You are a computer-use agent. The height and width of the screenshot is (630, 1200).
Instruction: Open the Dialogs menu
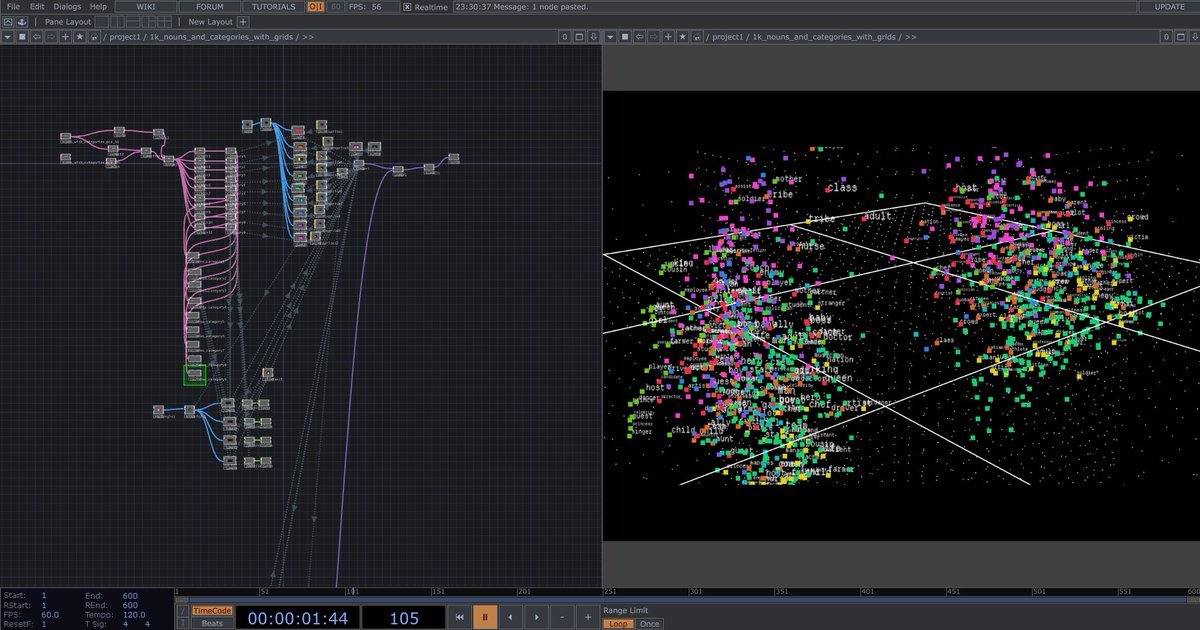(67, 7)
